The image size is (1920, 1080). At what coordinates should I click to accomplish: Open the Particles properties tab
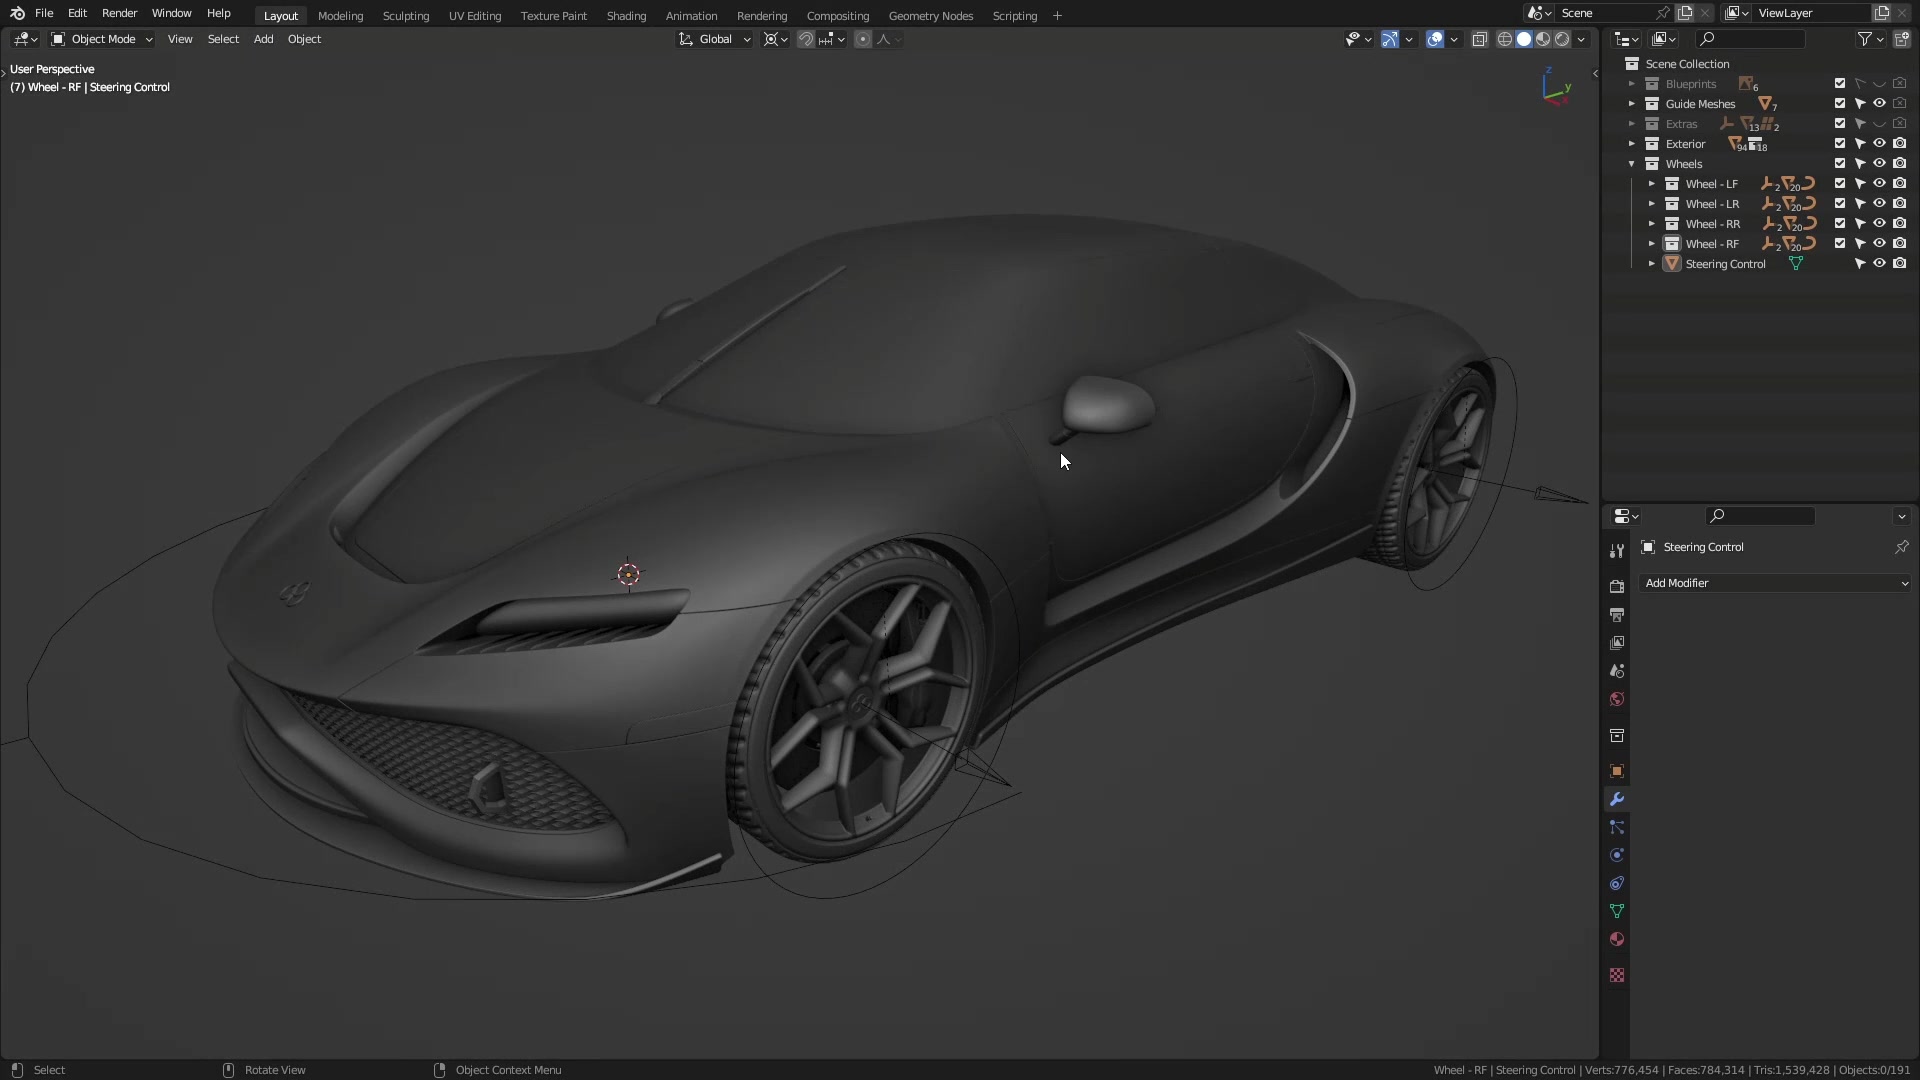1616,827
